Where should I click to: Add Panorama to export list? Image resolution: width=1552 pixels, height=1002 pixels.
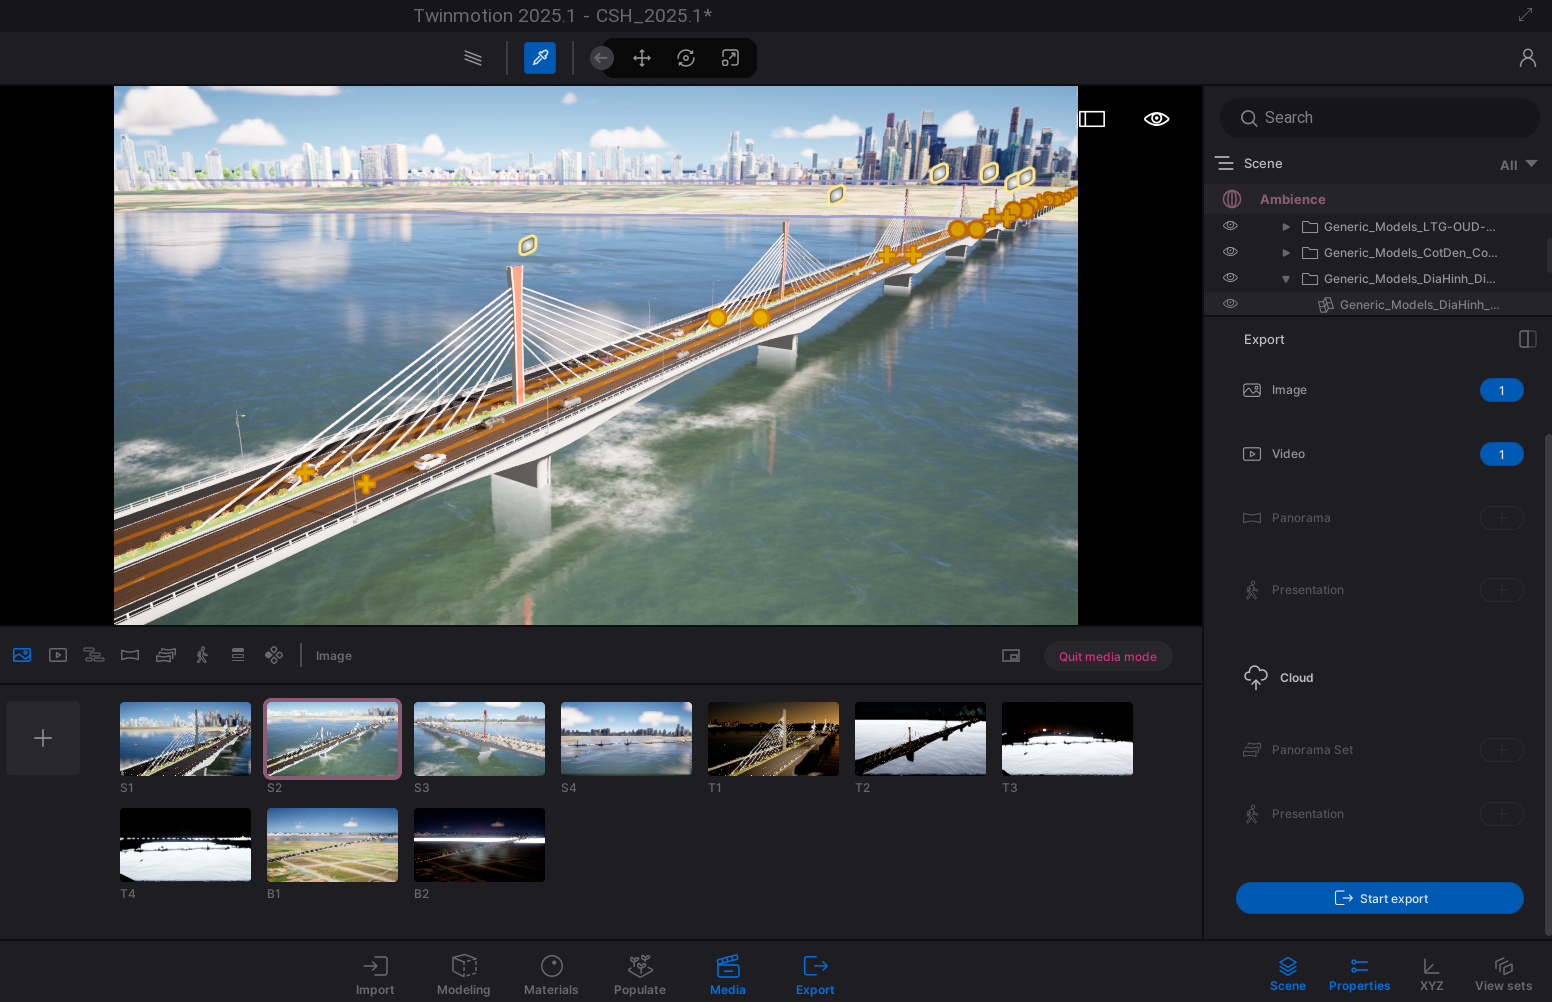pos(1501,518)
